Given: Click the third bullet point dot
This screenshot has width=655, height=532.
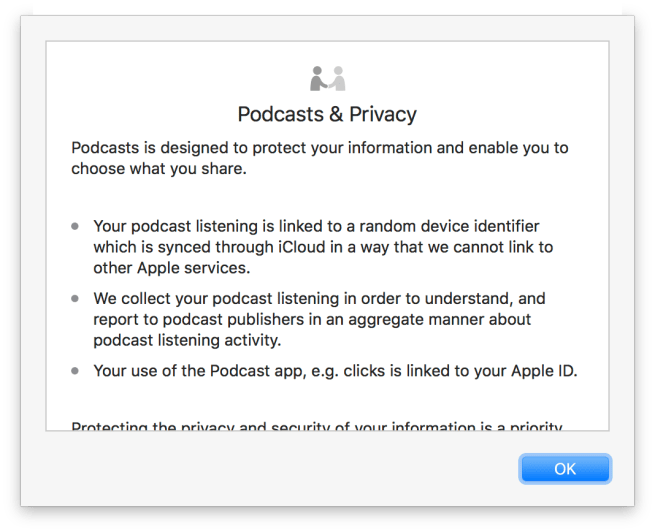Looking at the screenshot, I should coord(75,371).
